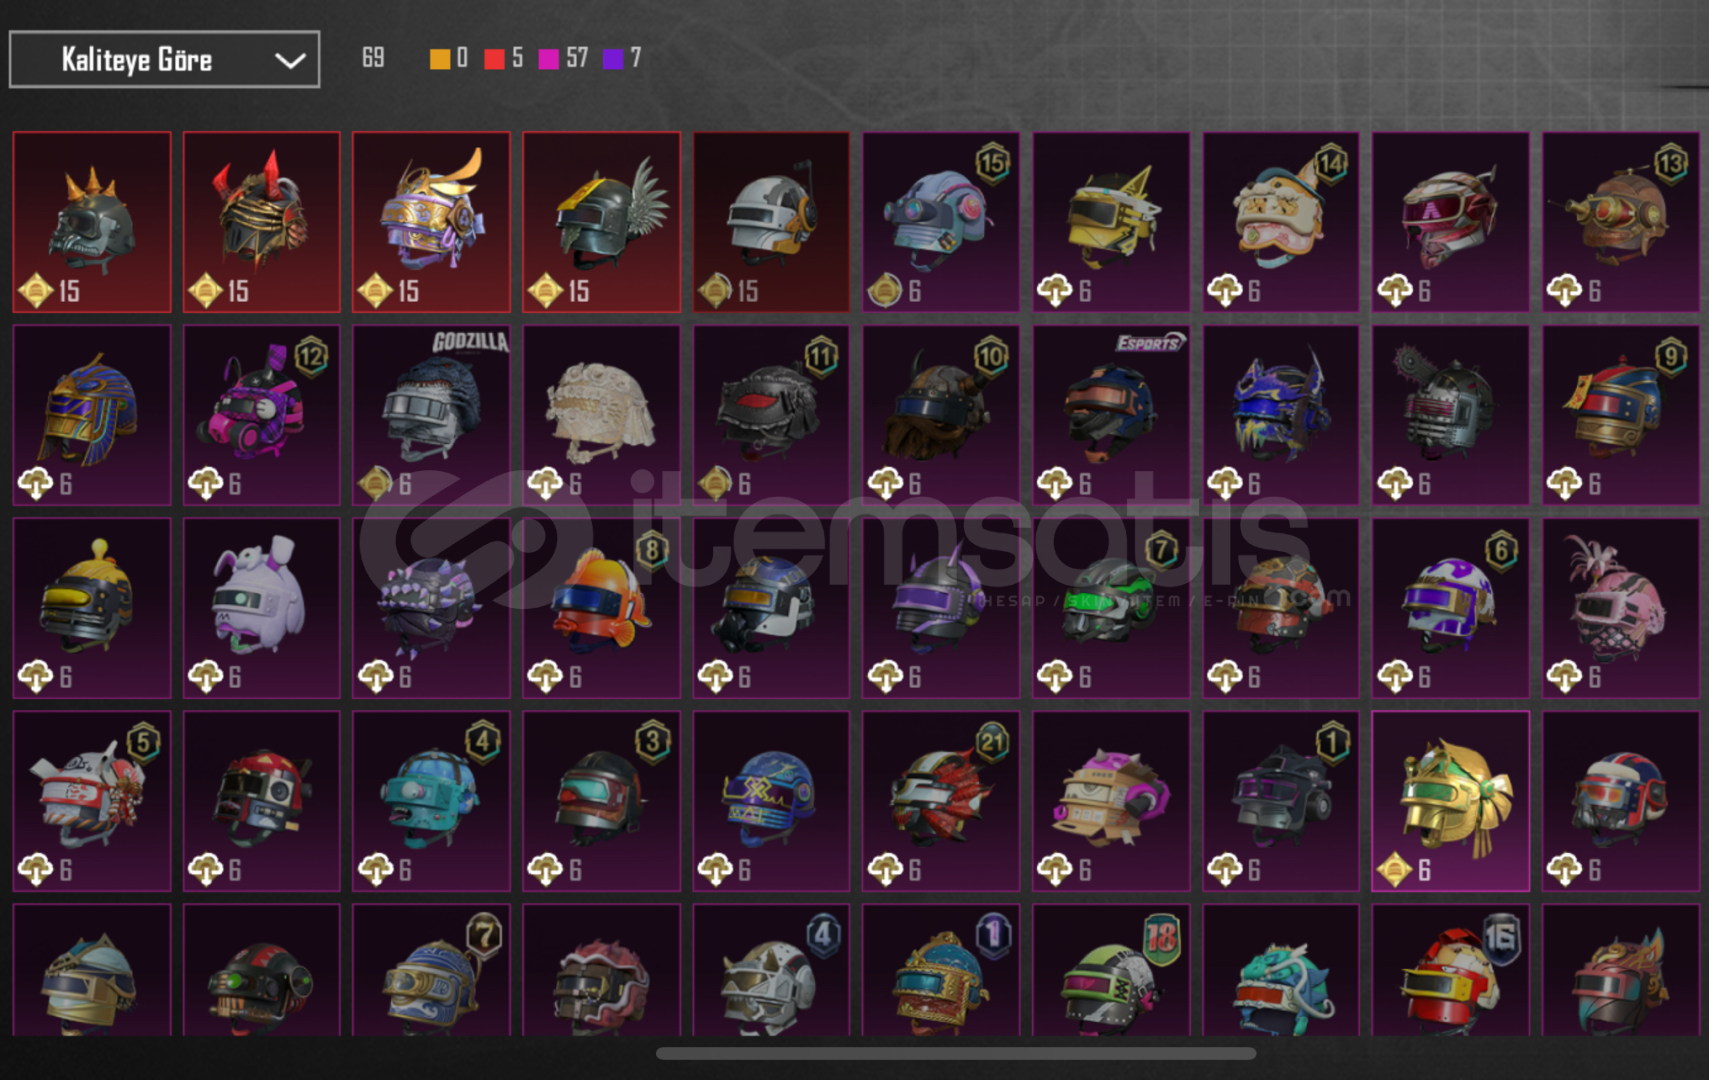Screen dimensions: 1709x1080
Task: Select the pink quality filter swatch
Action: (548, 59)
